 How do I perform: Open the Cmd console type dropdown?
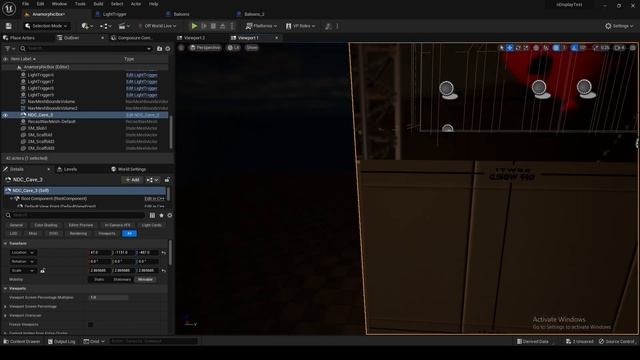pyautogui.click(x=94, y=341)
